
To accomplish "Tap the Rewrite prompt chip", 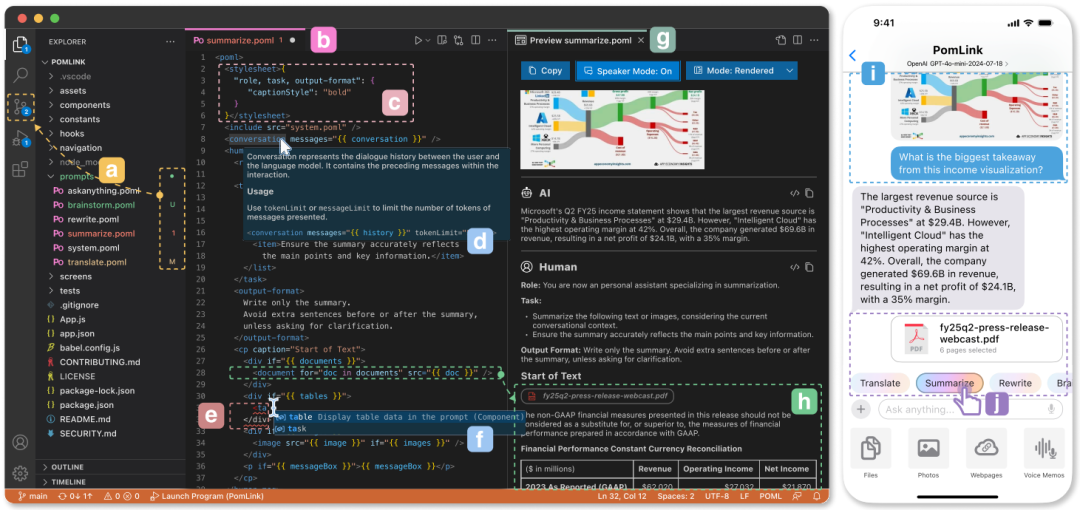I will (x=1015, y=383).
